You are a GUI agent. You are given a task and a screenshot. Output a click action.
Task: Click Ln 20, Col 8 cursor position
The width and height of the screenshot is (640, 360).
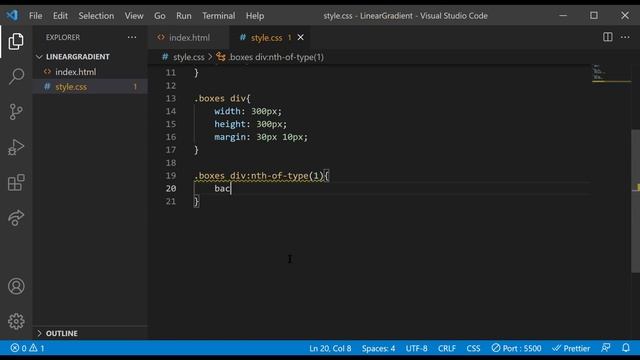[x=330, y=348]
